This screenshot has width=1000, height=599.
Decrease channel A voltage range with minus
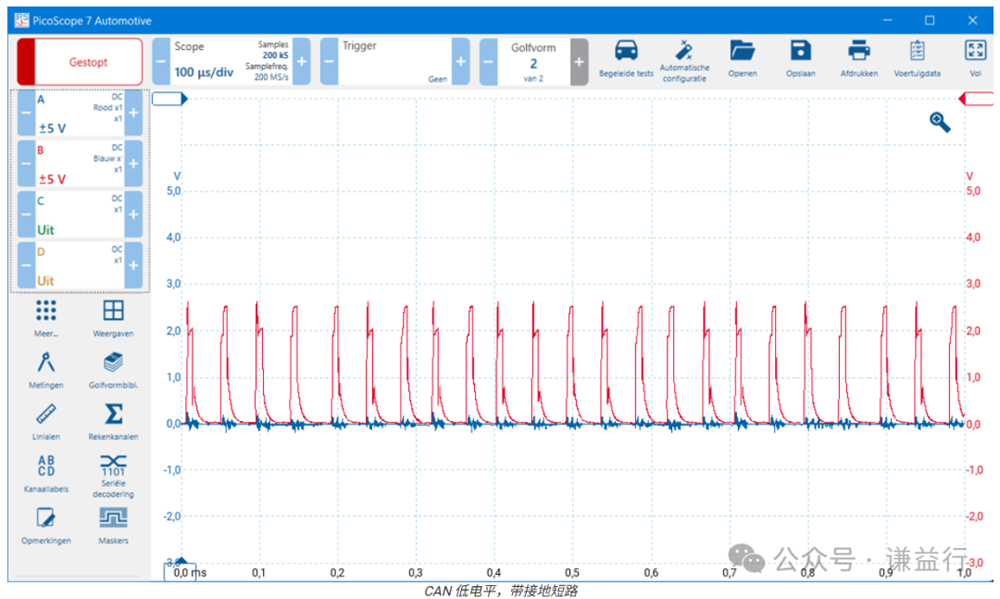26,113
